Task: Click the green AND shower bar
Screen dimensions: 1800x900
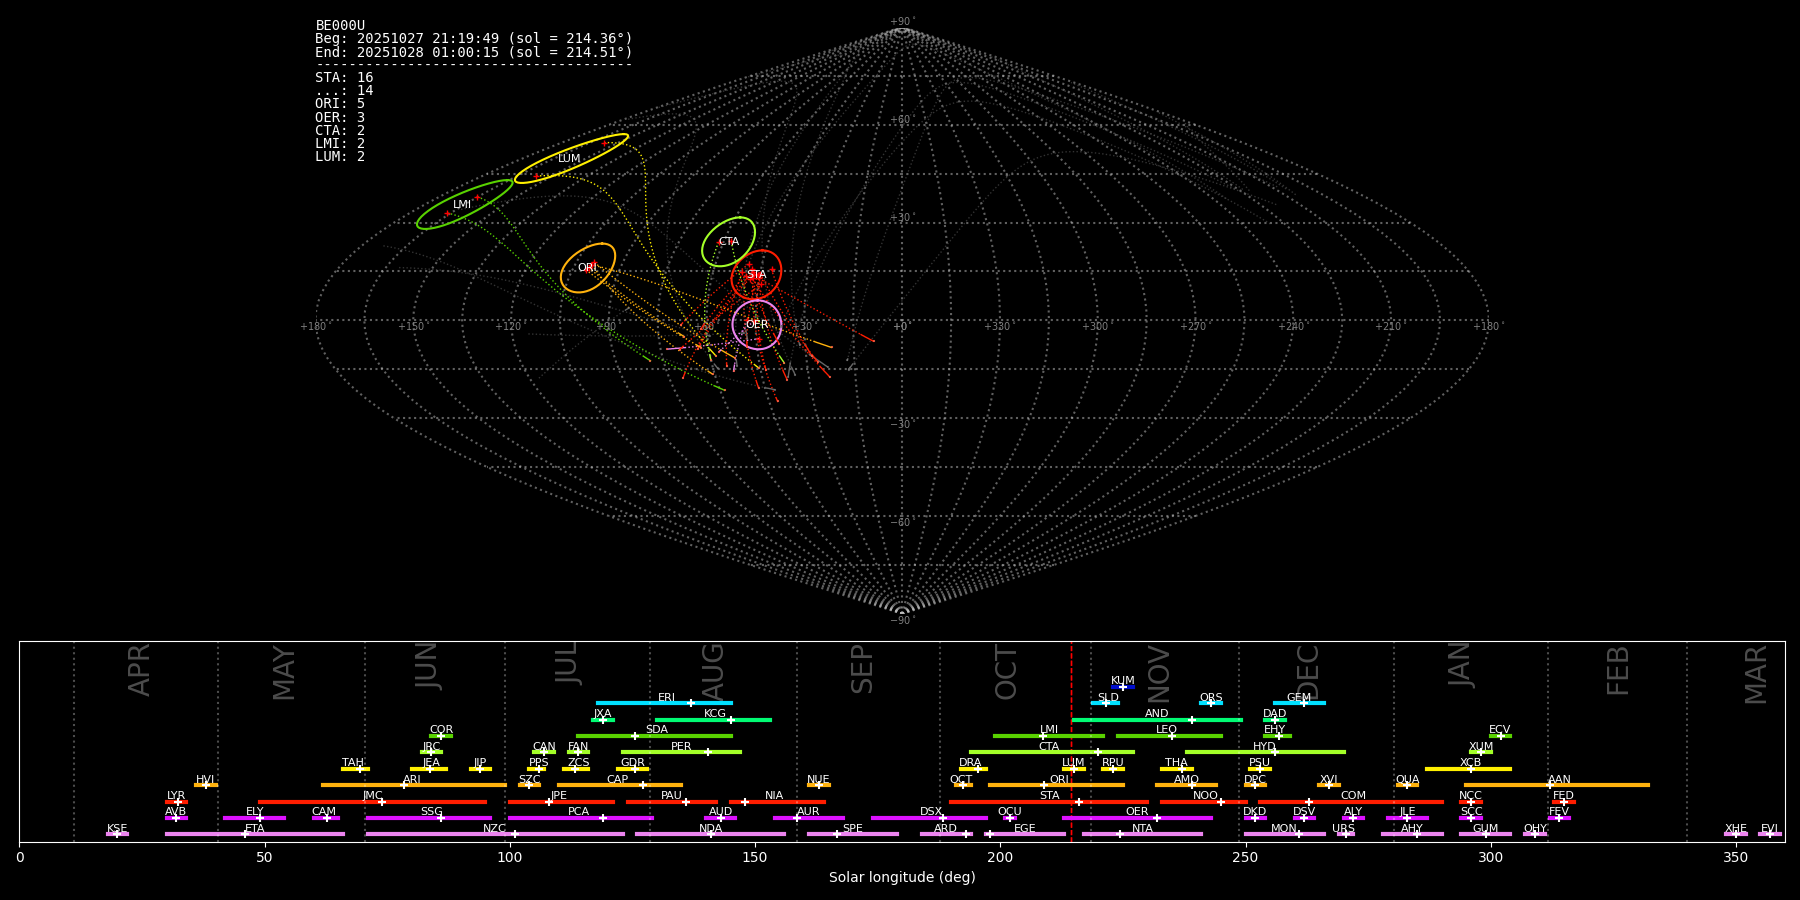Action: coord(1157,720)
